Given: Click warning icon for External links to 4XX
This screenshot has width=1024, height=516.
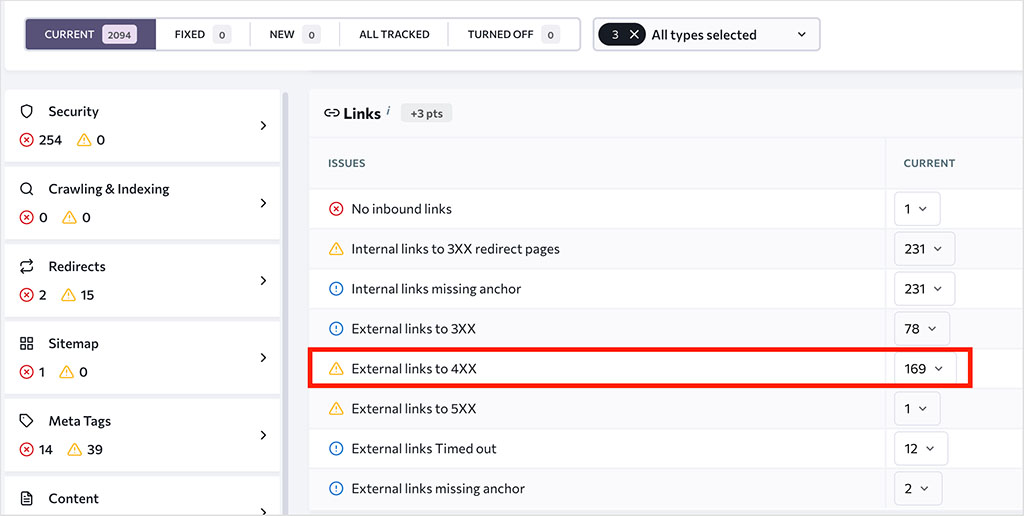Looking at the screenshot, I should click(x=336, y=369).
